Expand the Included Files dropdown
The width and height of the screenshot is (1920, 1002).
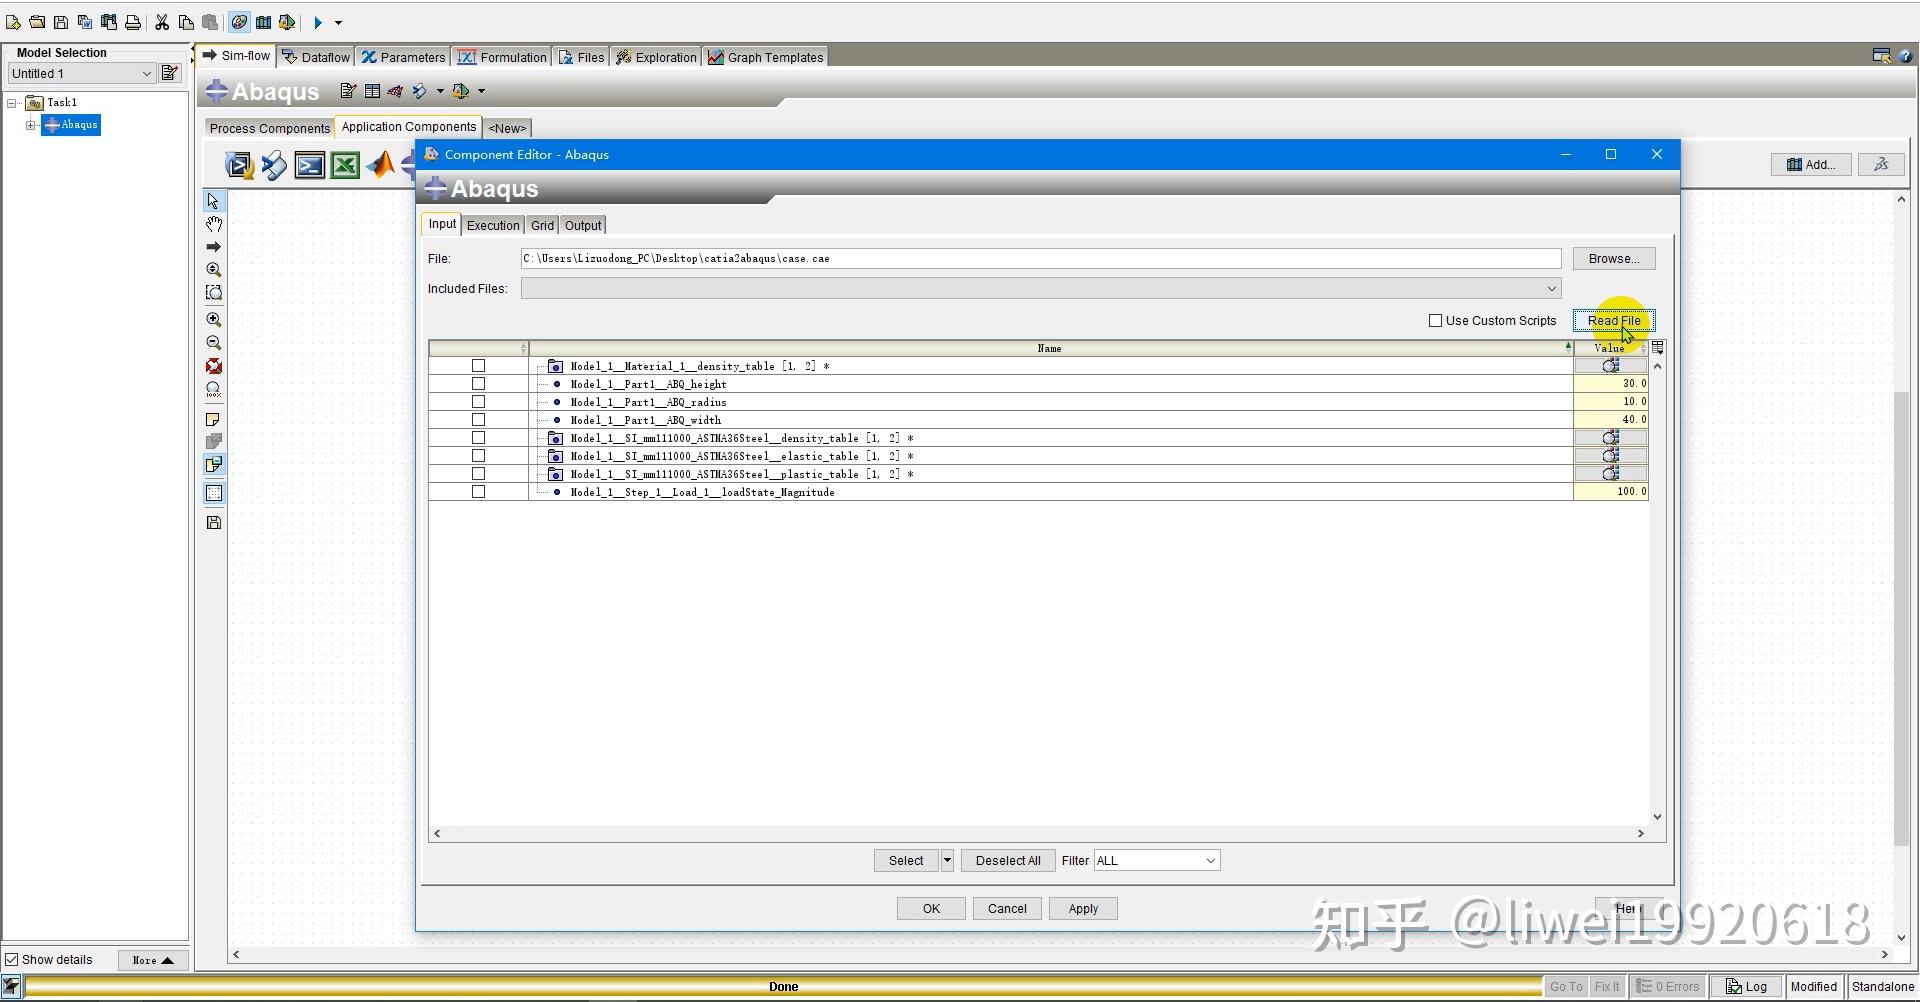[1551, 288]
